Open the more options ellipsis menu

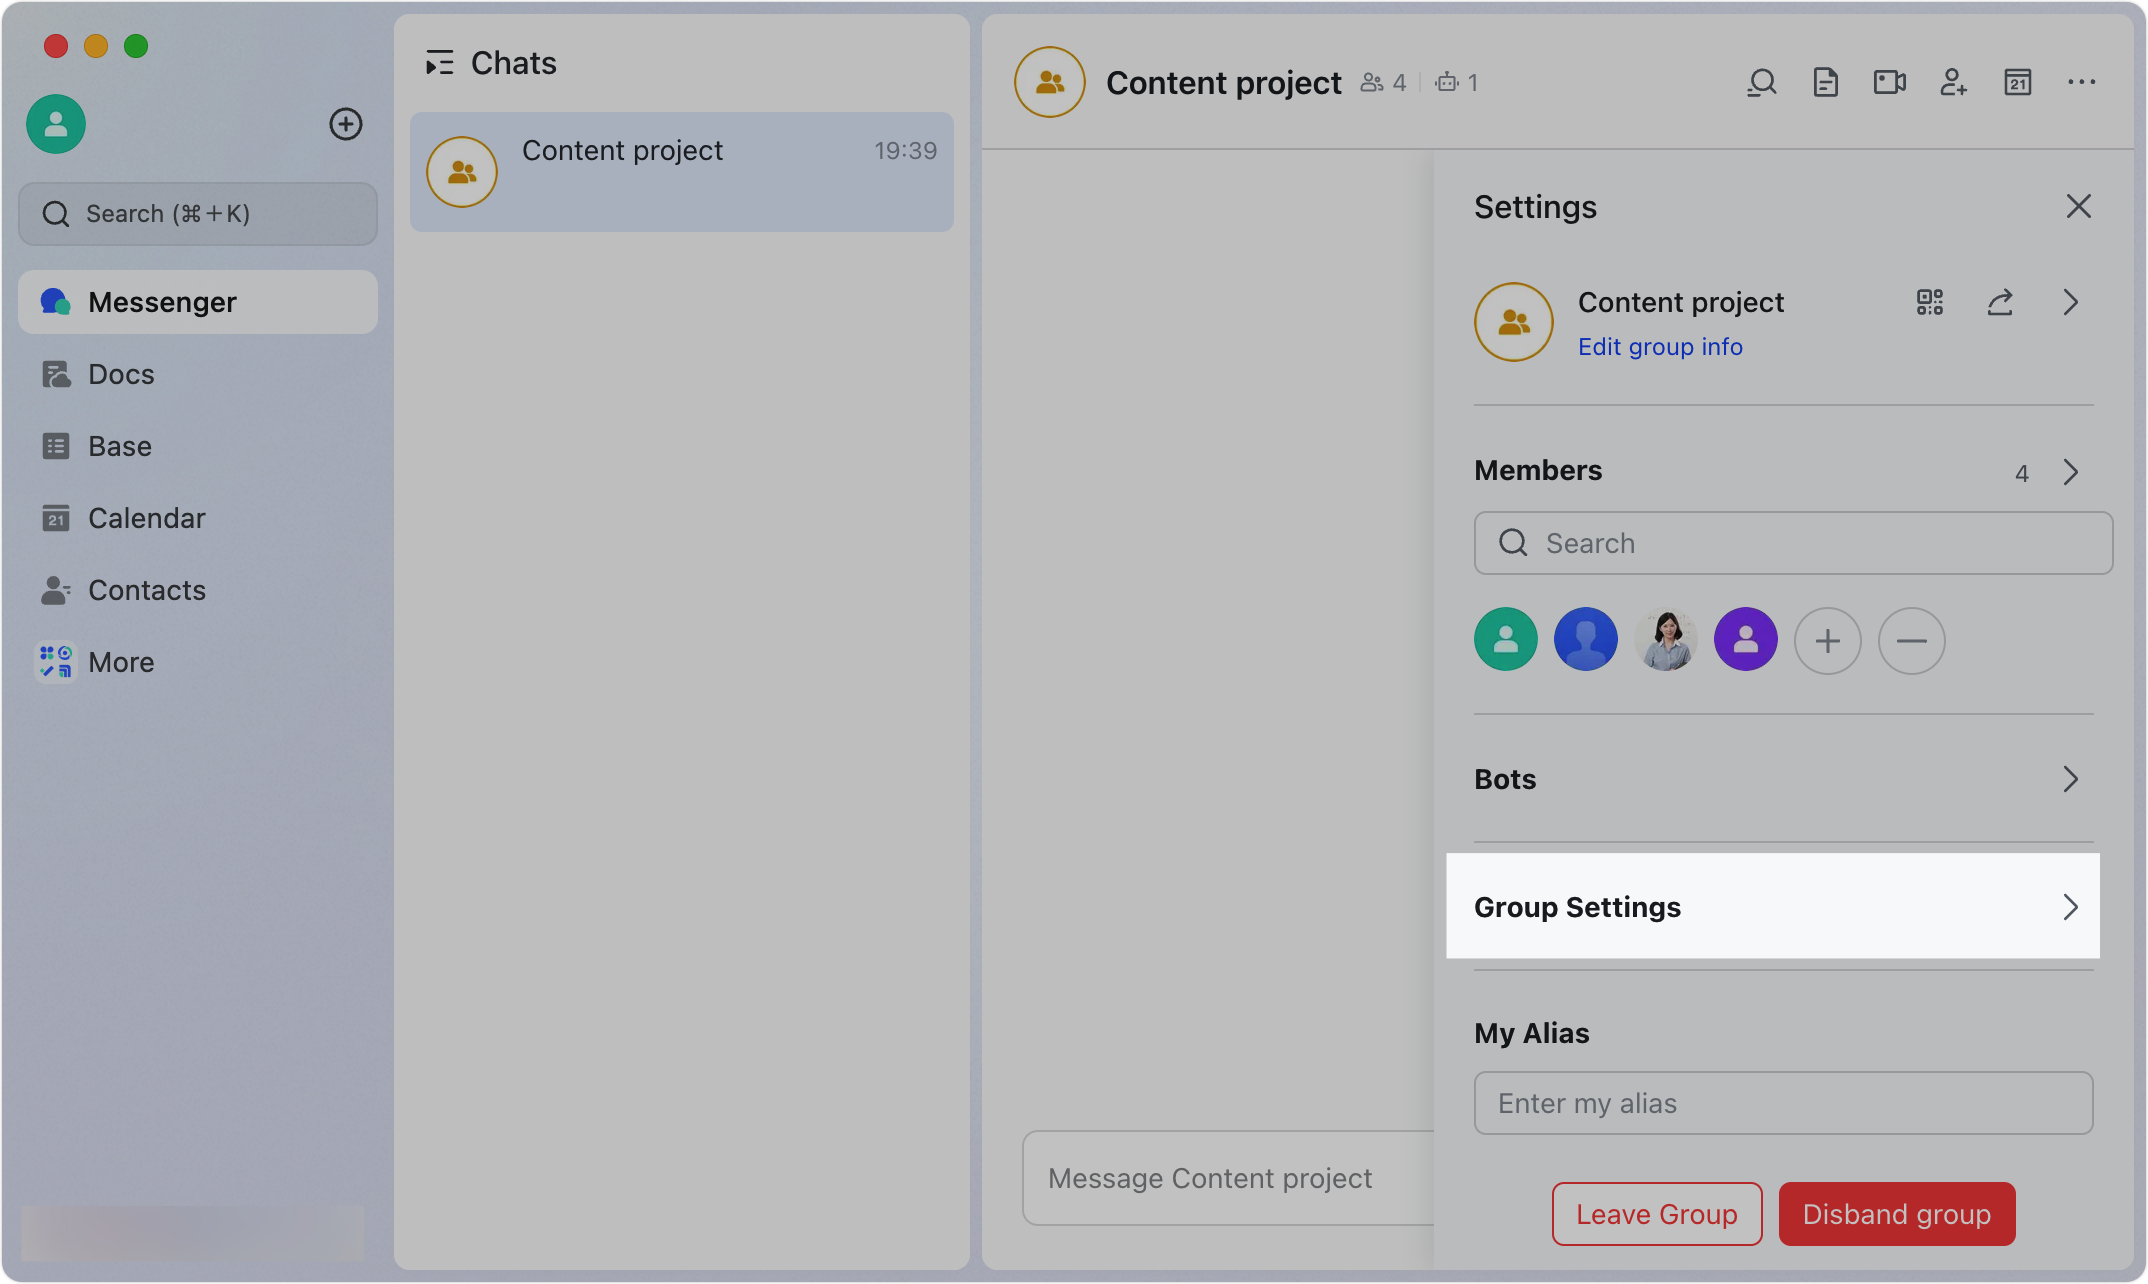point(2082,82)
